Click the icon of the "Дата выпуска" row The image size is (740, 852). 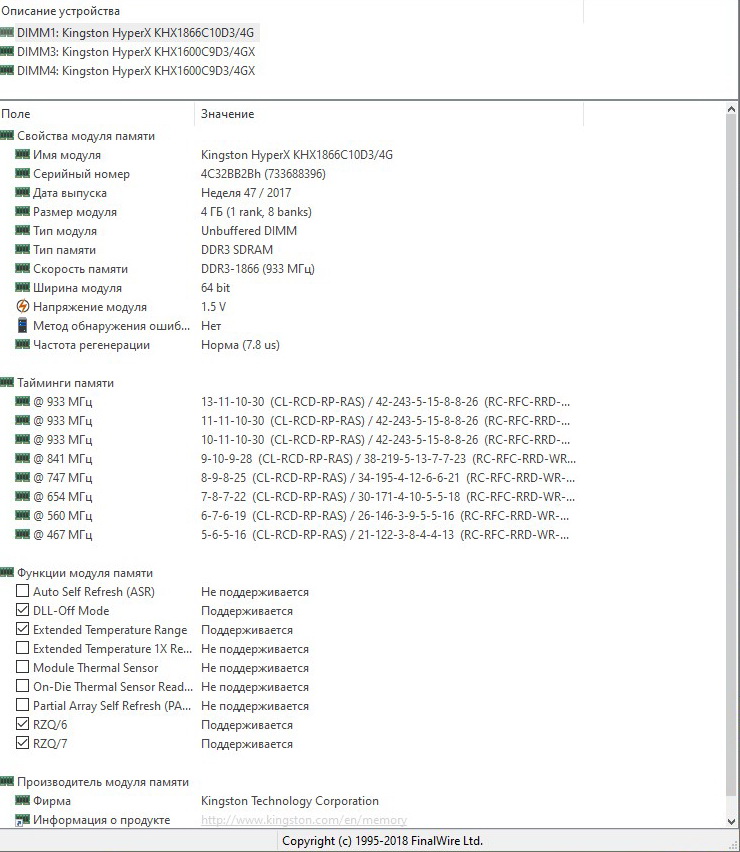(22, 192)
